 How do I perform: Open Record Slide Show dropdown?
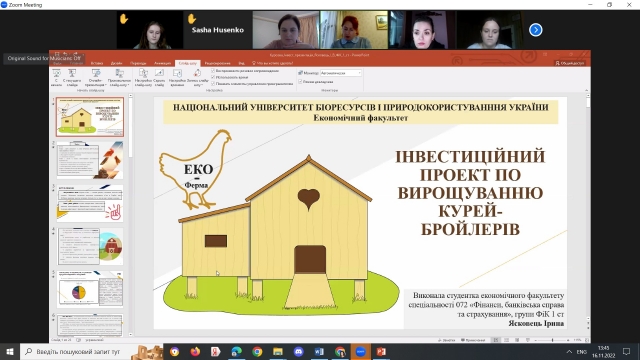click(198, 77)
